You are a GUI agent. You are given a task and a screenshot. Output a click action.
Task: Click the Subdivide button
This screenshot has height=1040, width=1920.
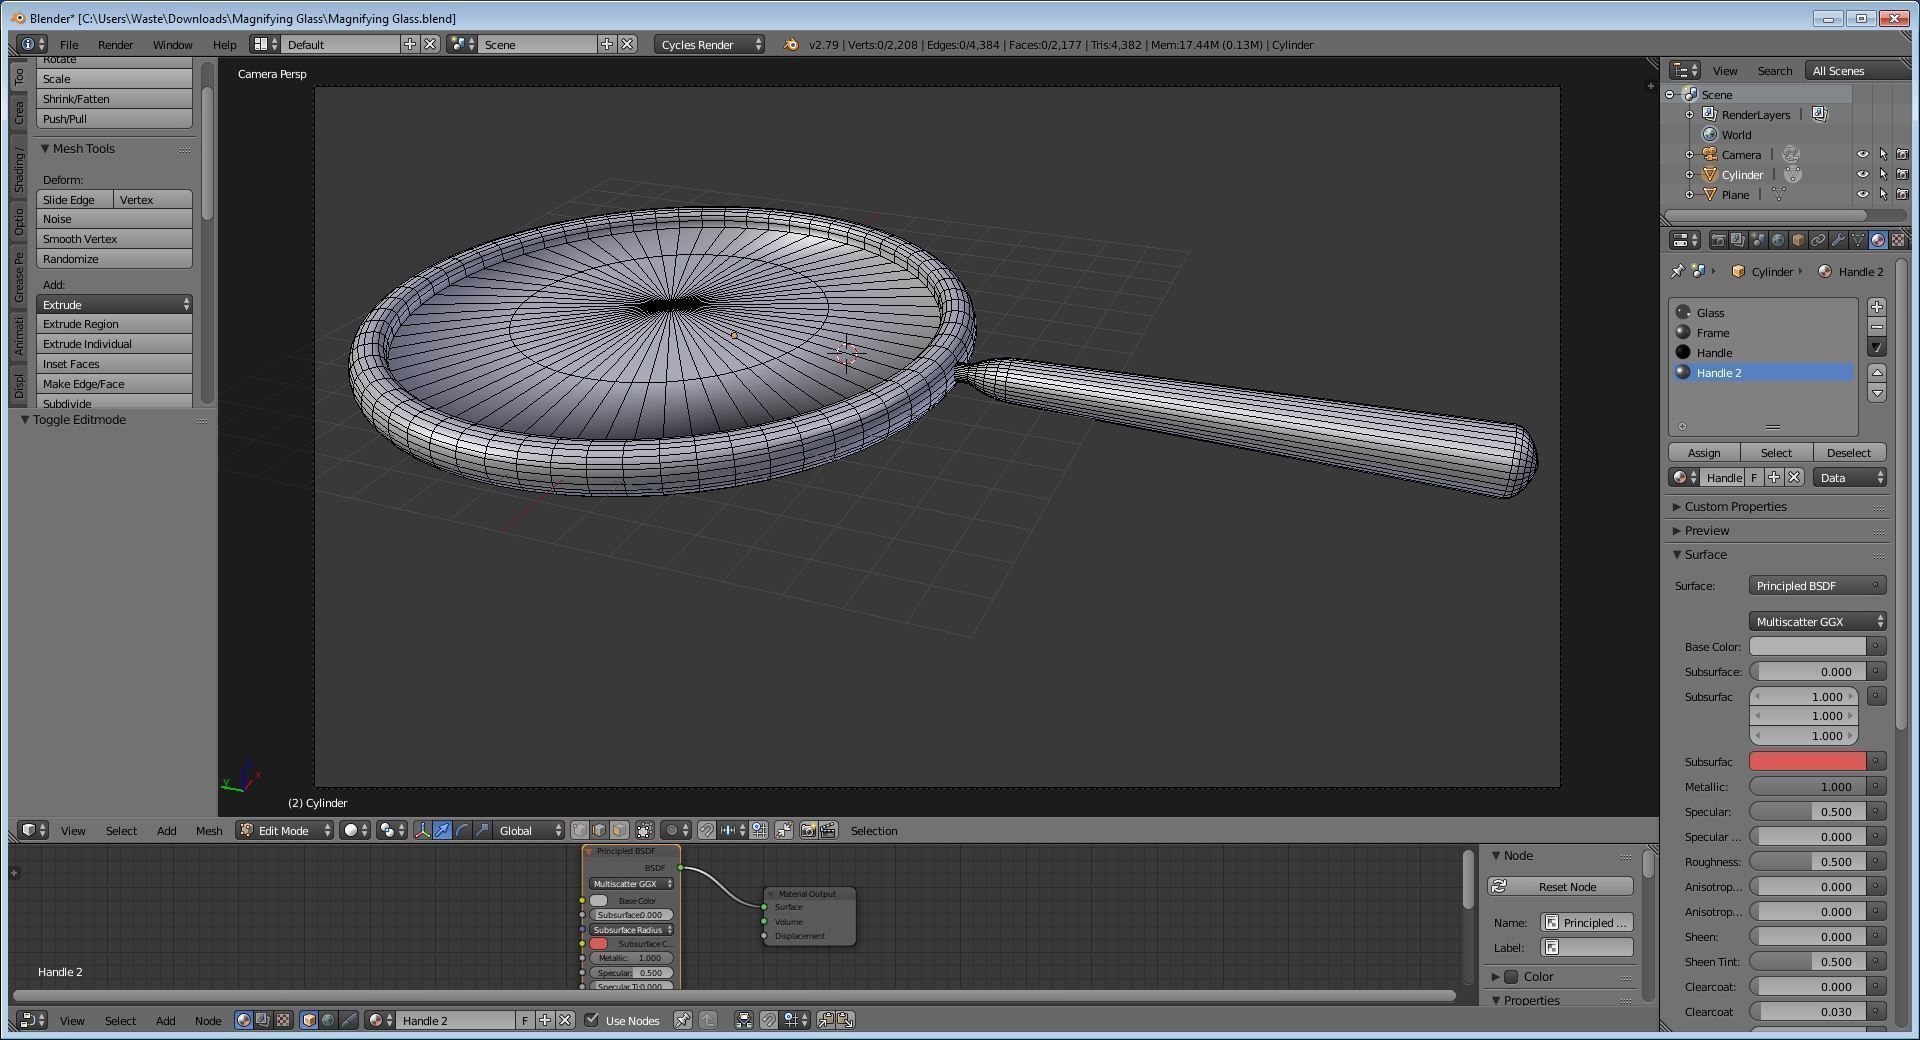point(114,403)
